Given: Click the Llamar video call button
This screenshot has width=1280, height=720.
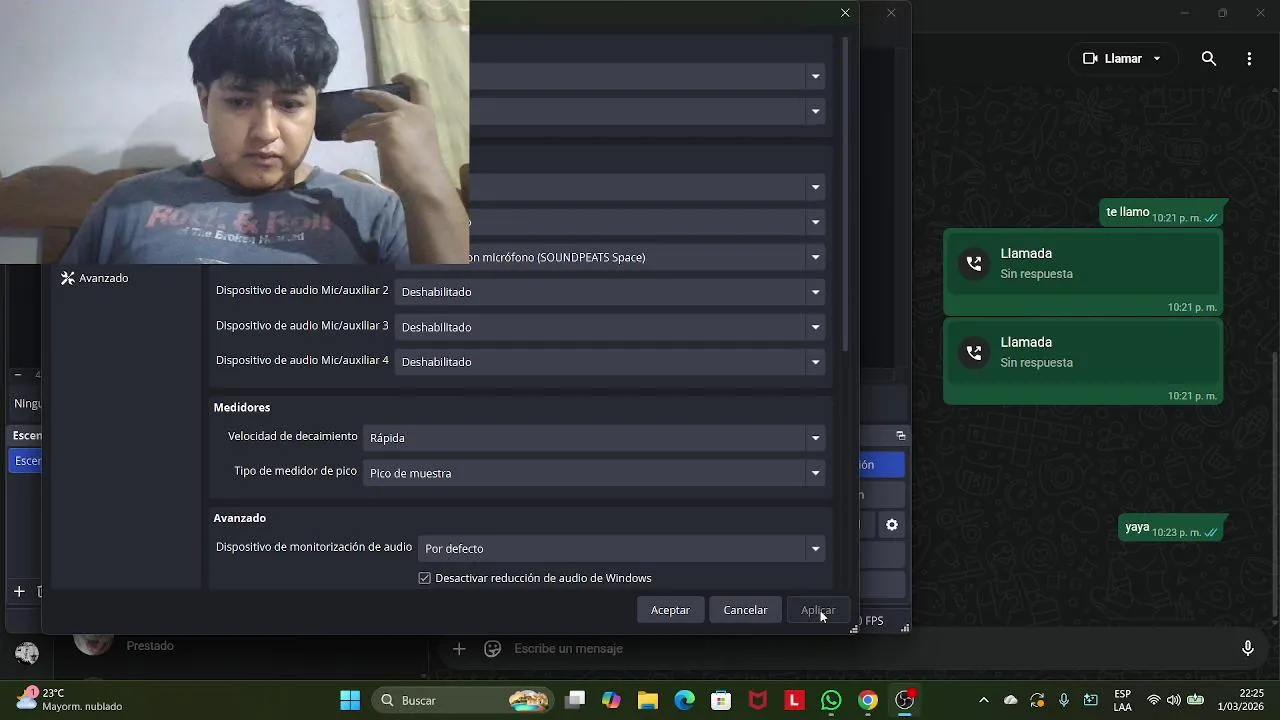Looking at the screenshot, I should click(1112, 59).
